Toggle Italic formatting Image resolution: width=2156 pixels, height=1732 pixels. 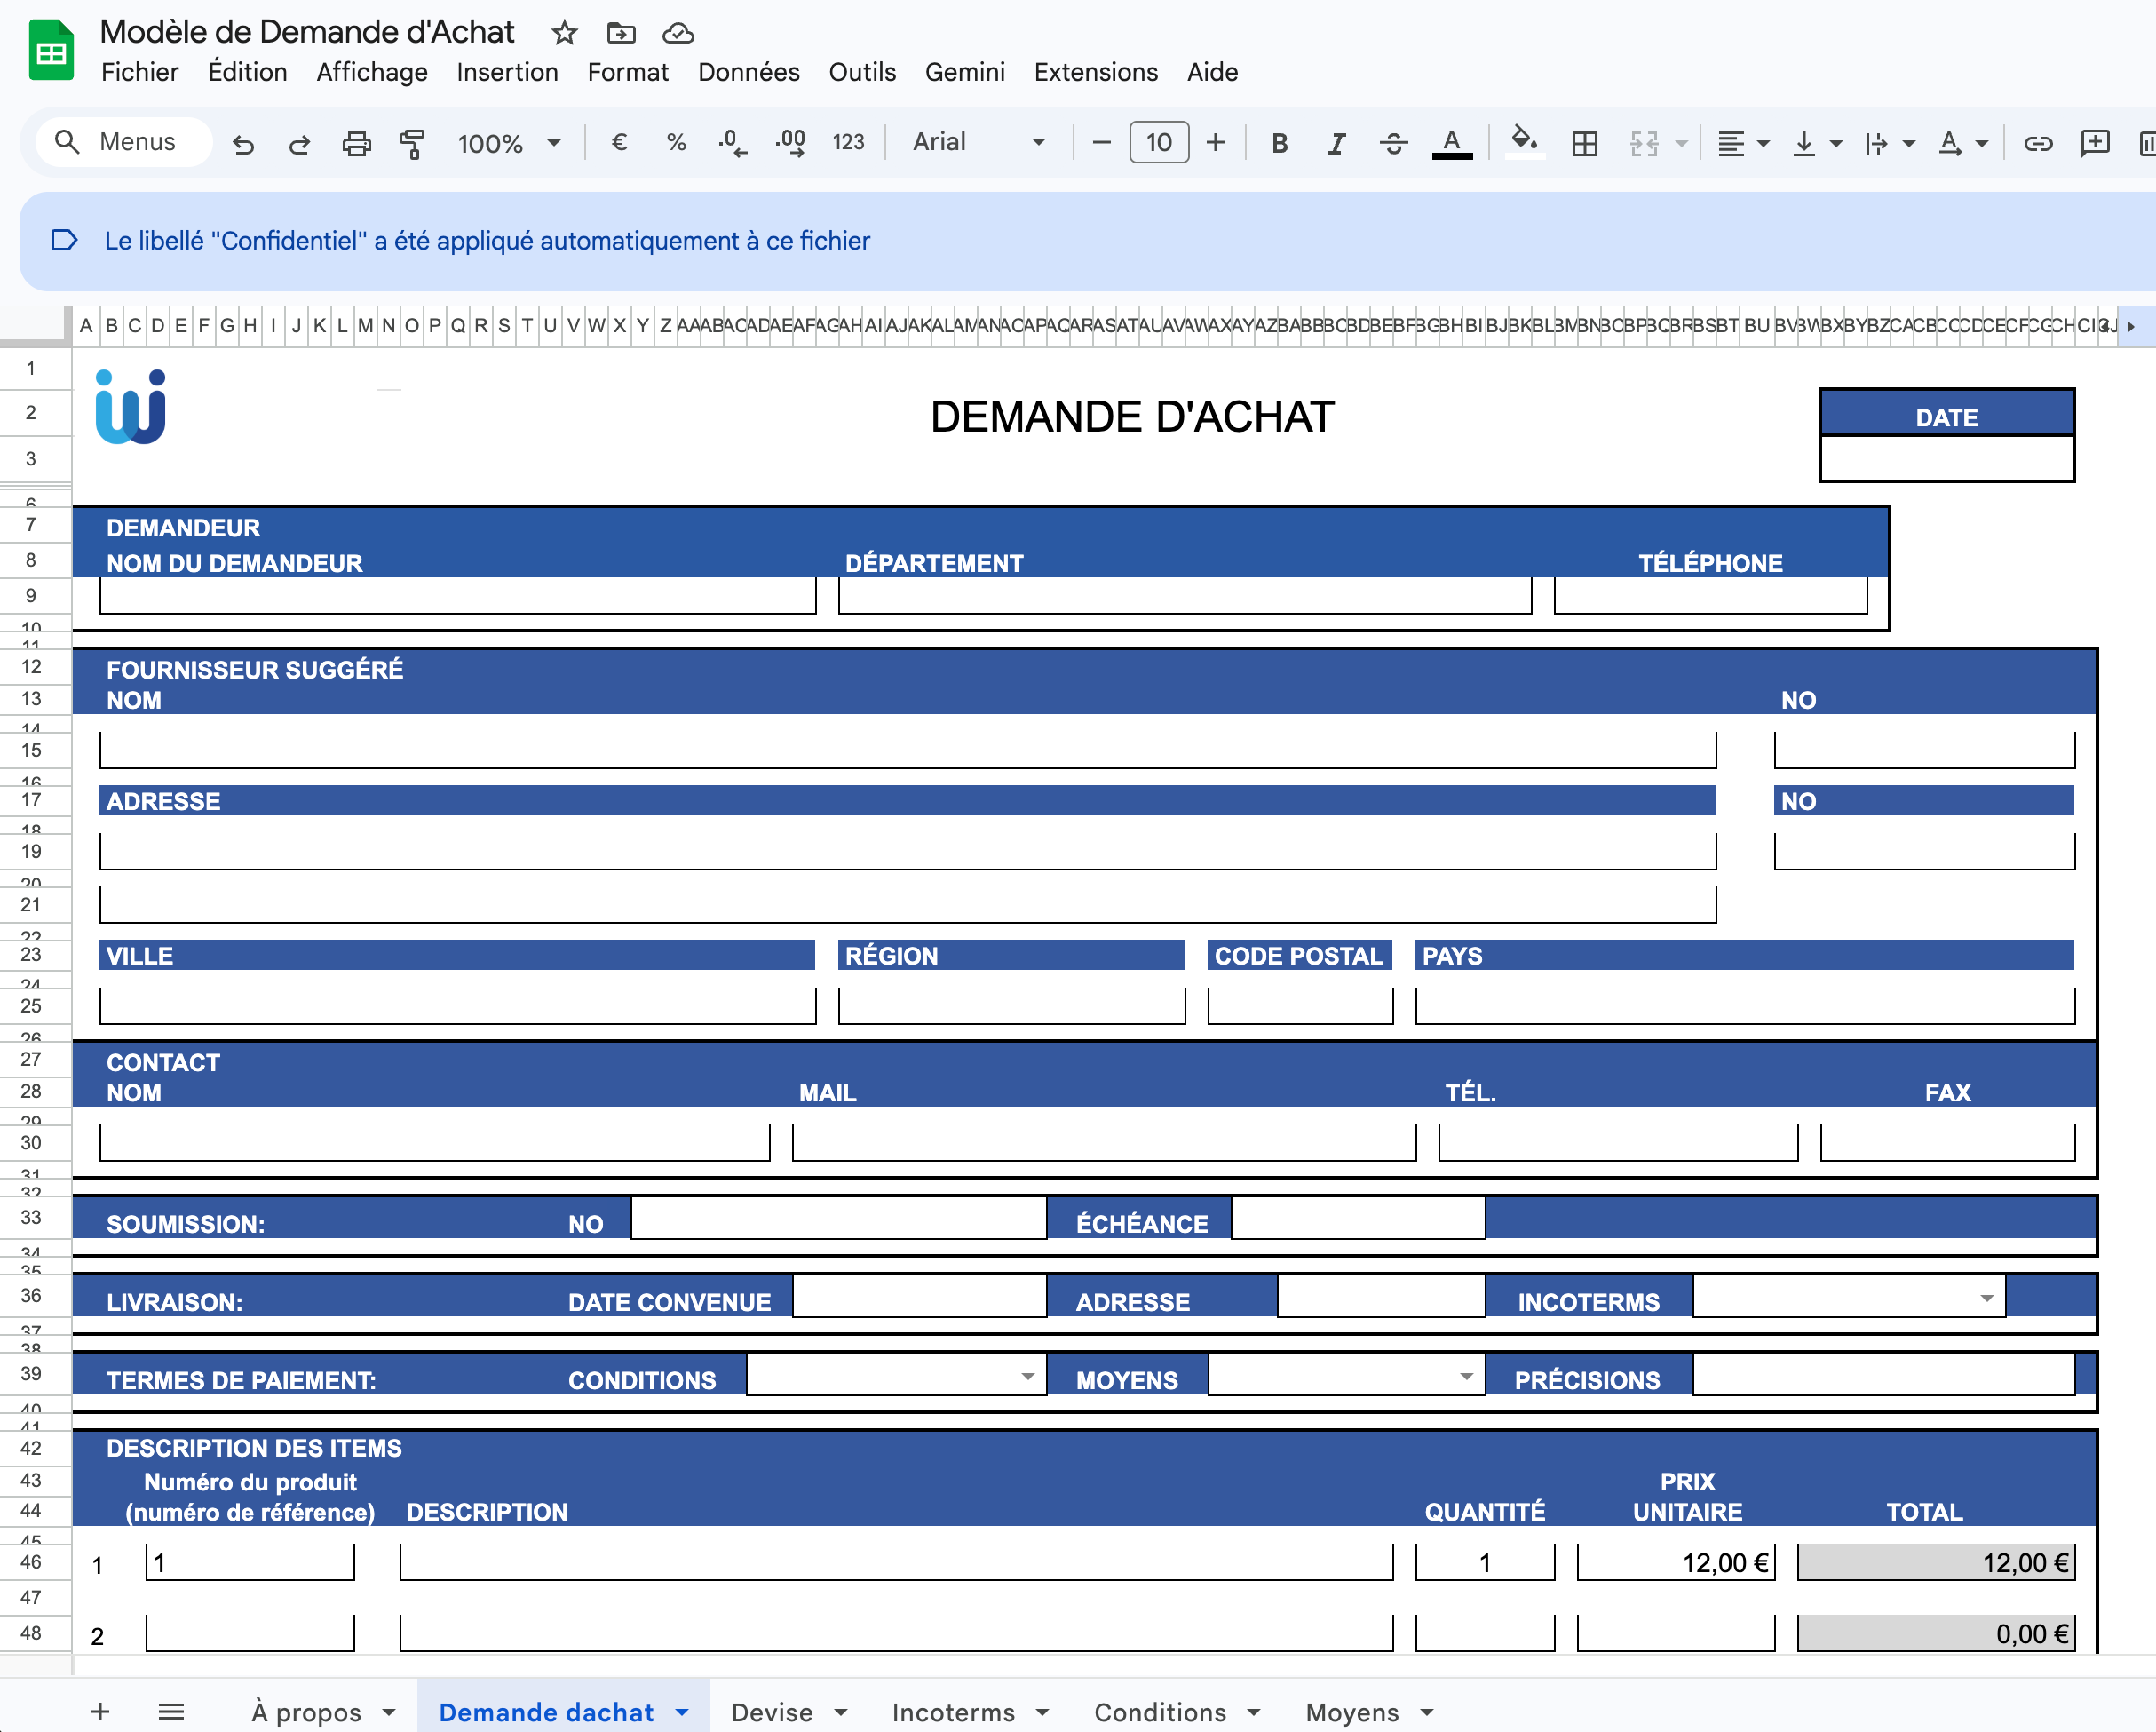click(1336, 143)
